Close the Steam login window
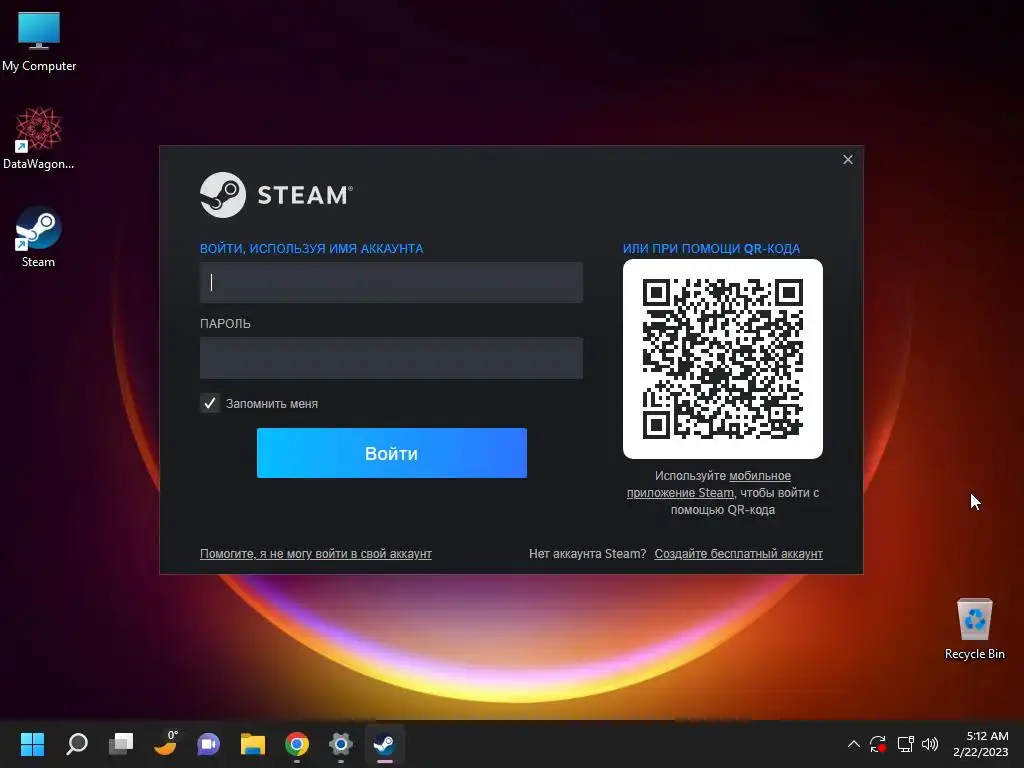This screenshot has width=1024, height=768. click(848, 159)
